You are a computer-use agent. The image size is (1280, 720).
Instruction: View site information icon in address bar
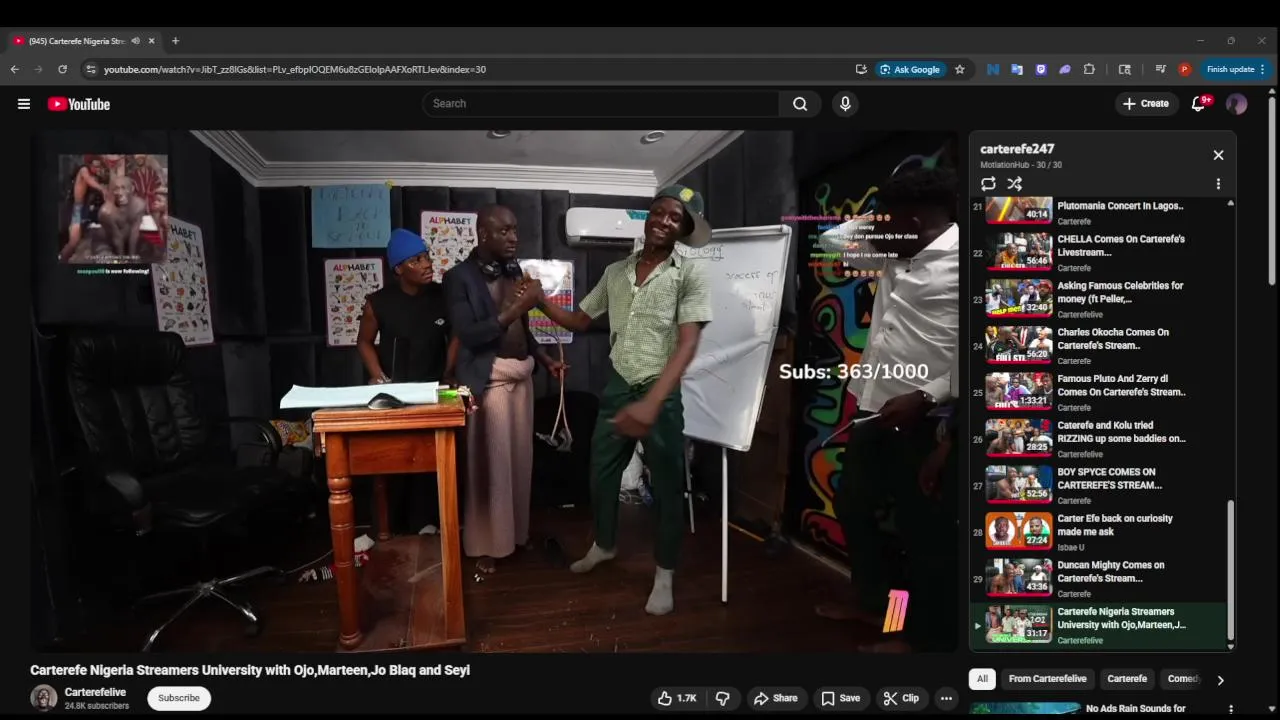[x=91, y=69]
